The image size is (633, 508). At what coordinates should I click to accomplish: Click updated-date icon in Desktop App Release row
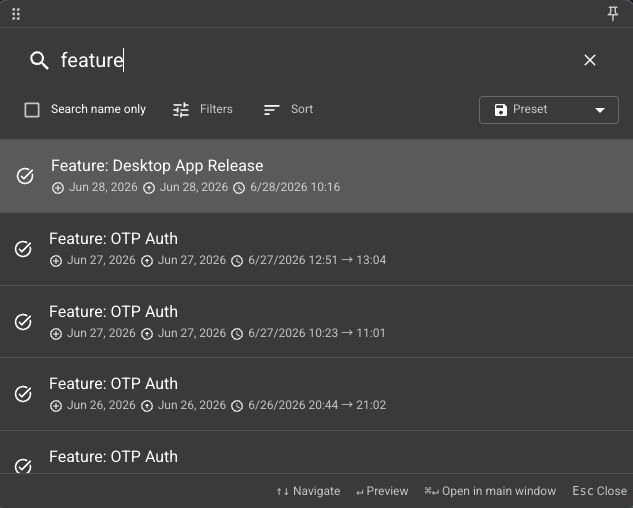[149, 188]
